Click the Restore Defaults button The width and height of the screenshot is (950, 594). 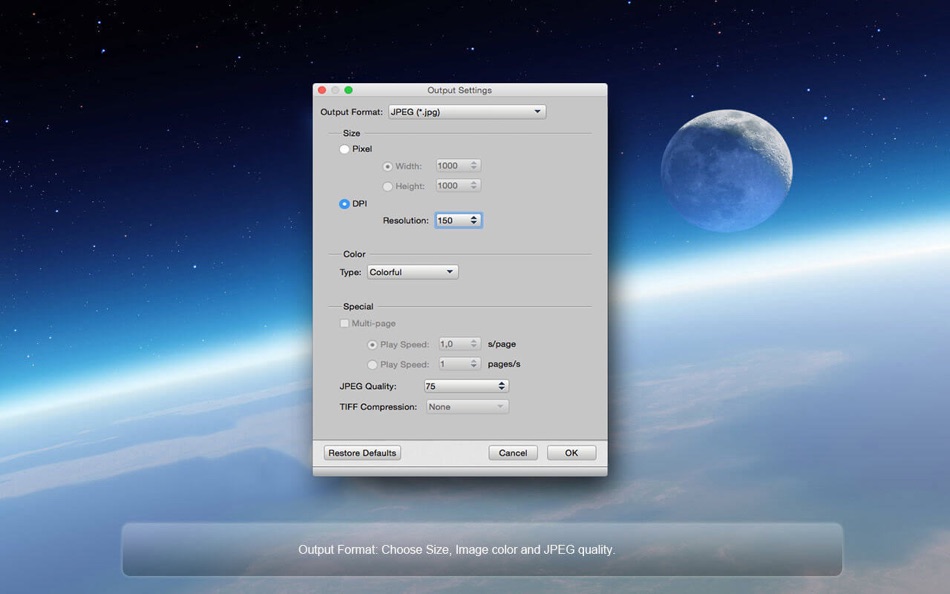click(362, 453)
